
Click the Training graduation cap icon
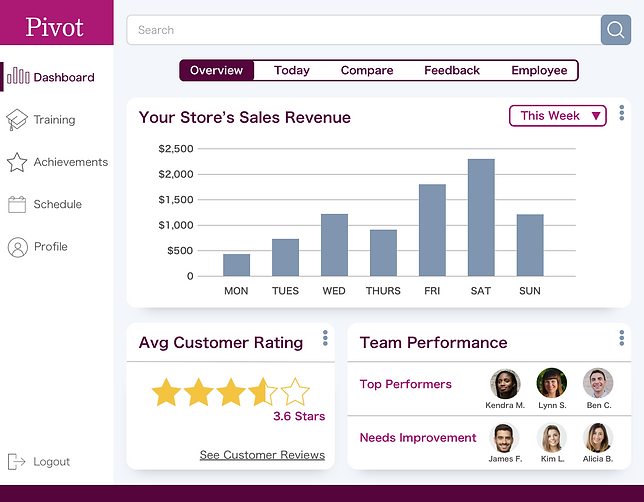(x=17, y=120)
